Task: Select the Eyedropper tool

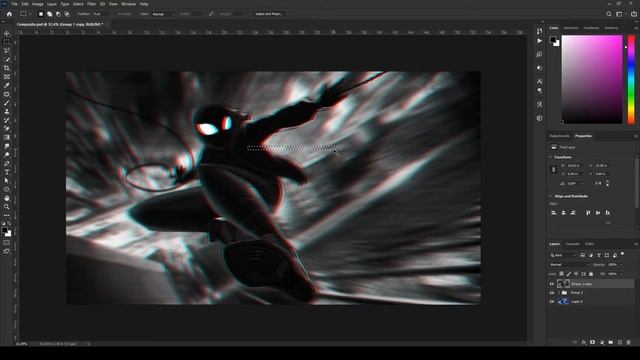Action: (7, 85)
